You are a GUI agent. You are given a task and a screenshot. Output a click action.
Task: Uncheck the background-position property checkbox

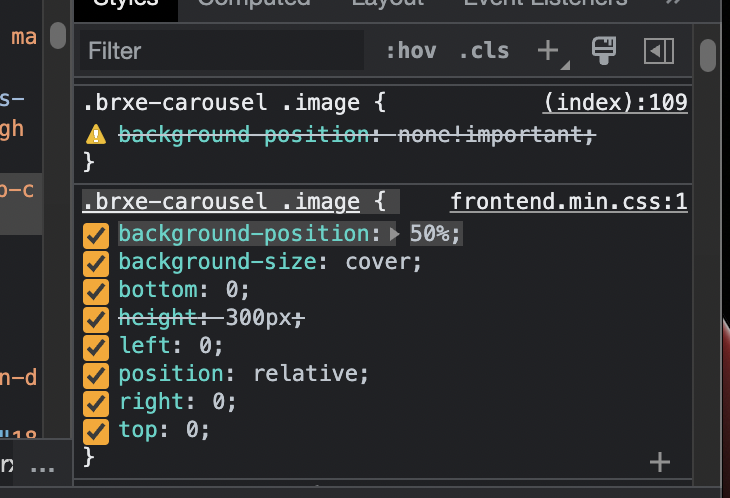[x=96, y=235]
